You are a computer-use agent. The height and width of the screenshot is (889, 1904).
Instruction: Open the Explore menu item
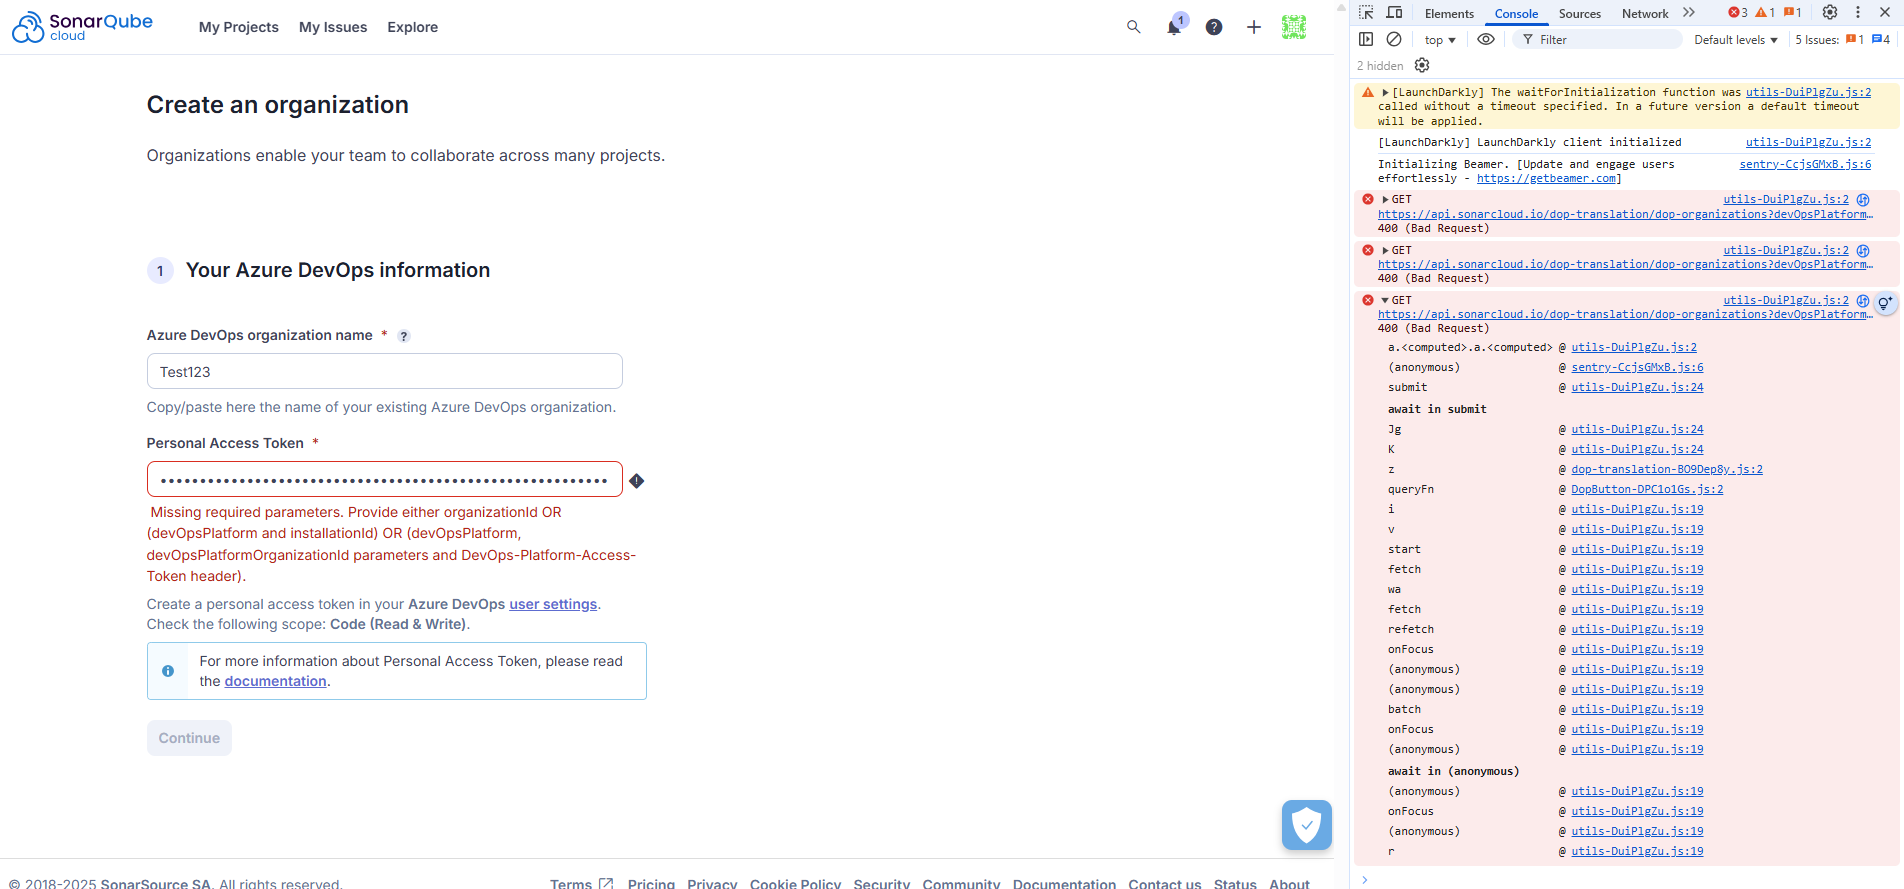coord(413,27)
